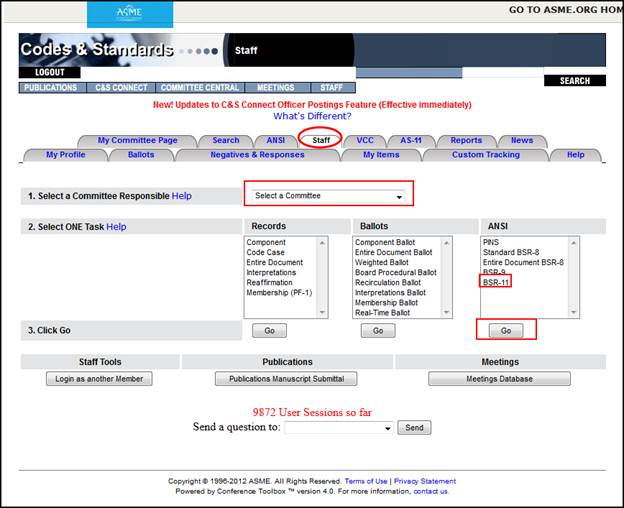The width and height of the screenshot is (624, 508).
Task: Open the PUBLICATIONS menu
Action: point(53,88)
